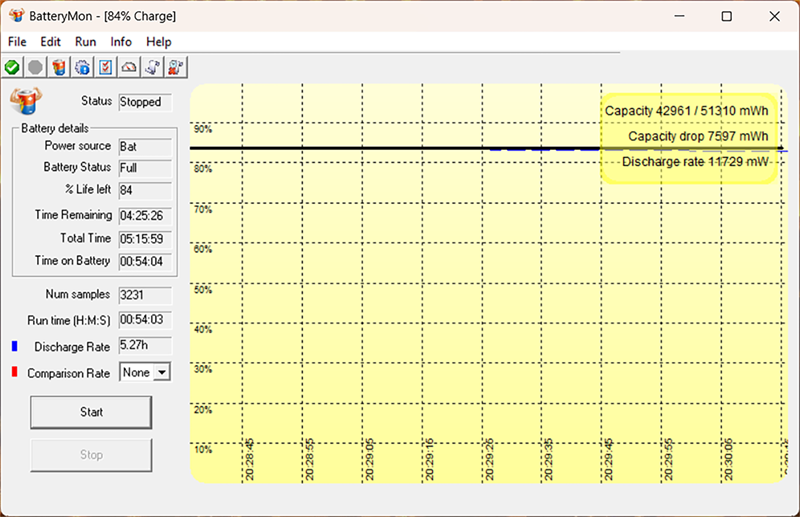Open the Edit menu
The image size is (800, 517).
[x=51, y=42]
